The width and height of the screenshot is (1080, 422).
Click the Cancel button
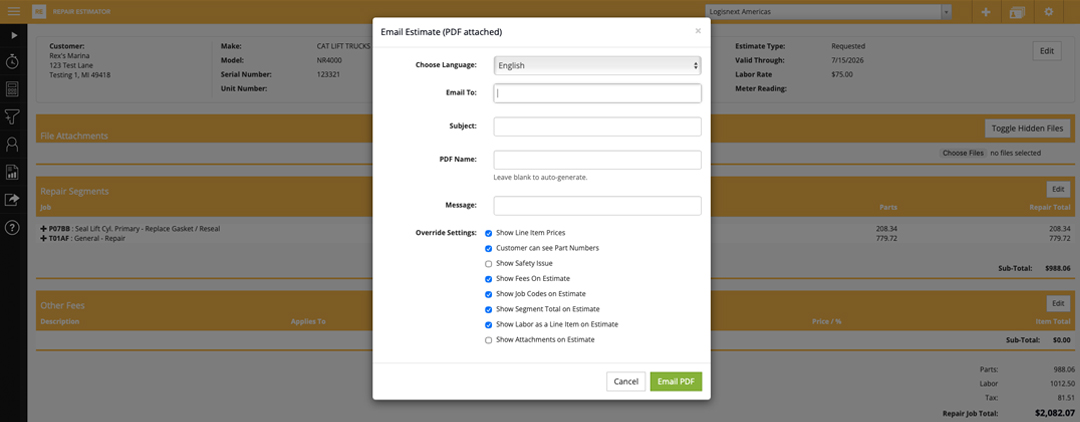pyautogui.click(x=626, y=381)
